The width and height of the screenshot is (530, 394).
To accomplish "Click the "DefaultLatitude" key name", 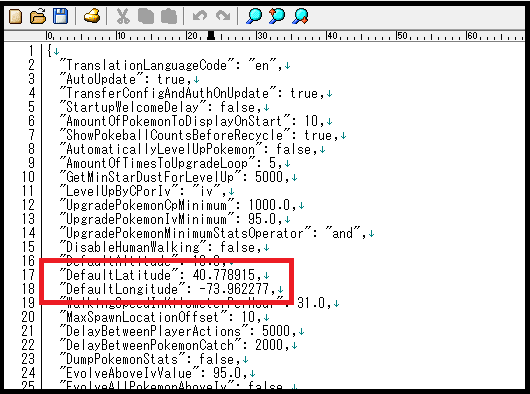I will pos(119,275).
